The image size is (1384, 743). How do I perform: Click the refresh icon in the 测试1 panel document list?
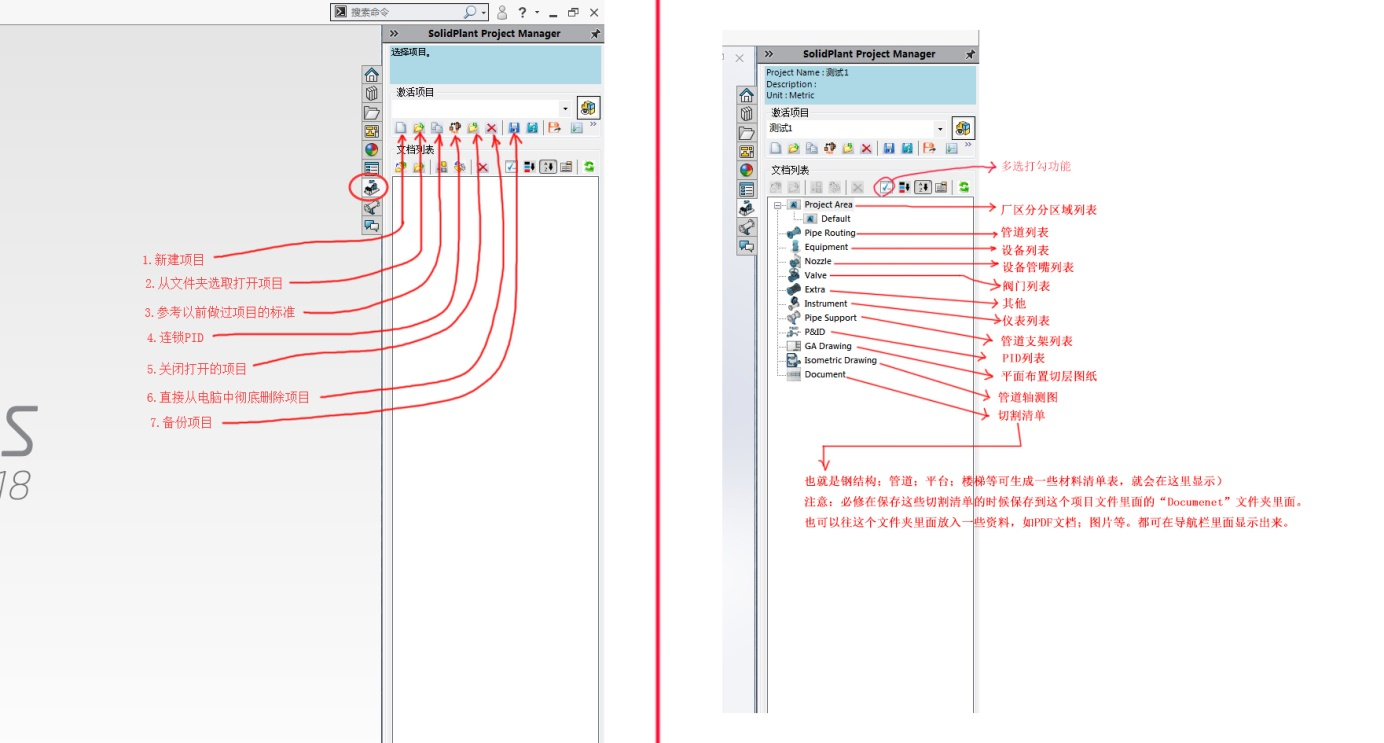[x=964, y=187]
